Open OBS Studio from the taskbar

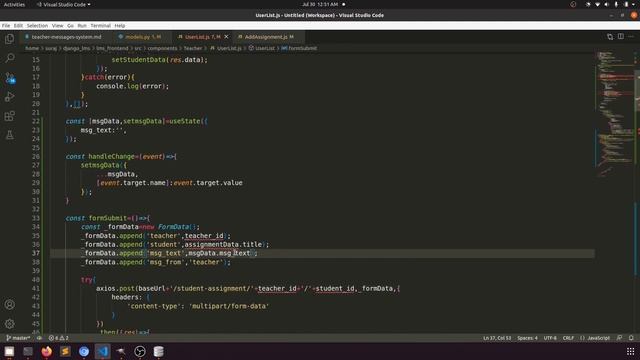[140, 351]
